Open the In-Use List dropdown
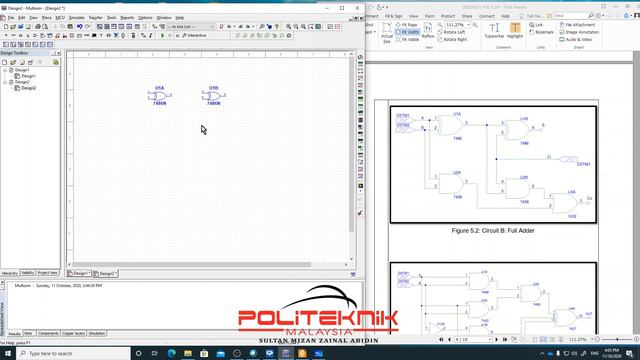The image size is (640, 360). (x=212, y=27)
